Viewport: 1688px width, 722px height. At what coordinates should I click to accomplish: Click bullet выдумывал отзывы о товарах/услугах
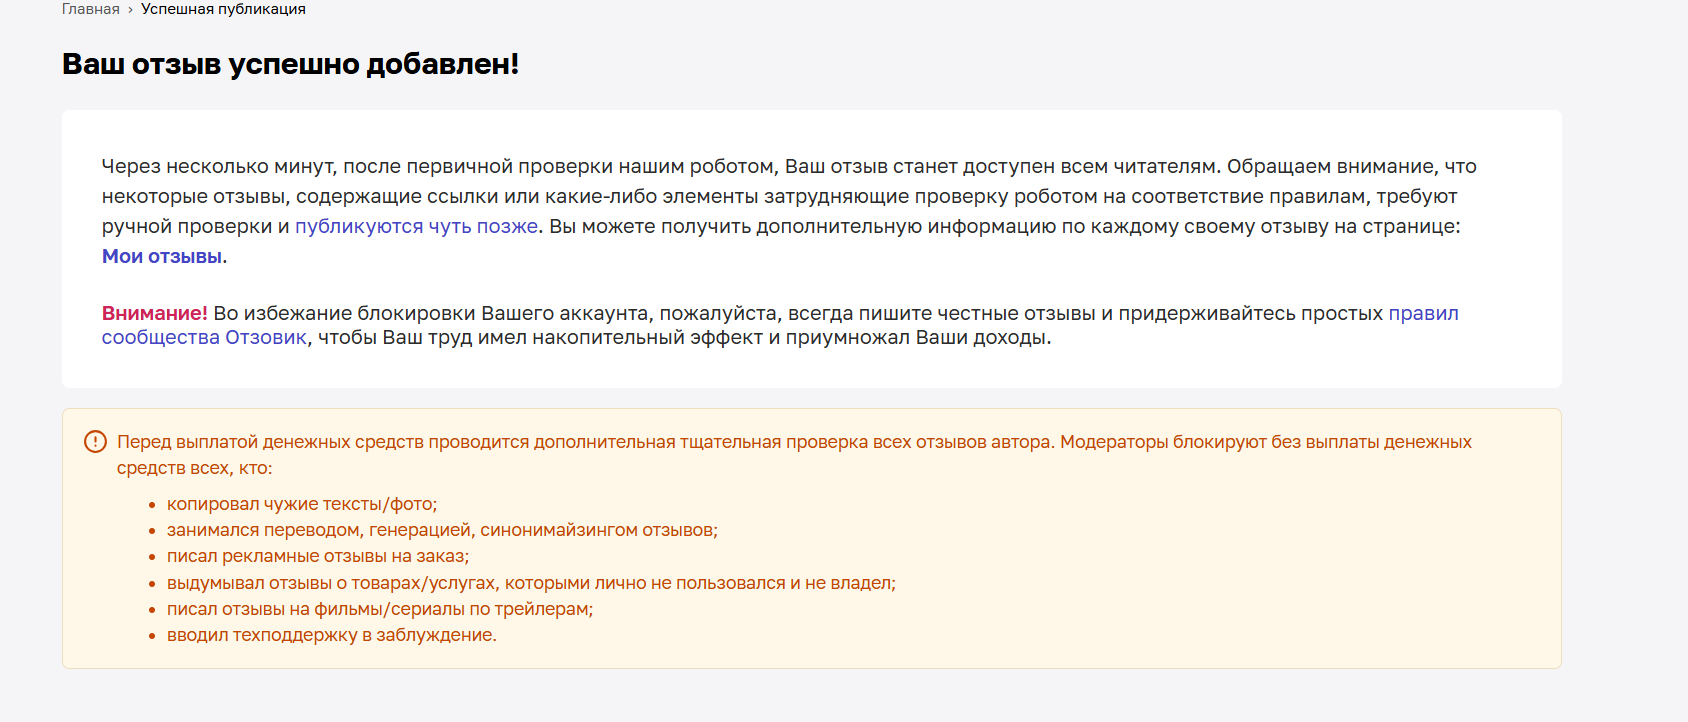click(x=531, y=583)
